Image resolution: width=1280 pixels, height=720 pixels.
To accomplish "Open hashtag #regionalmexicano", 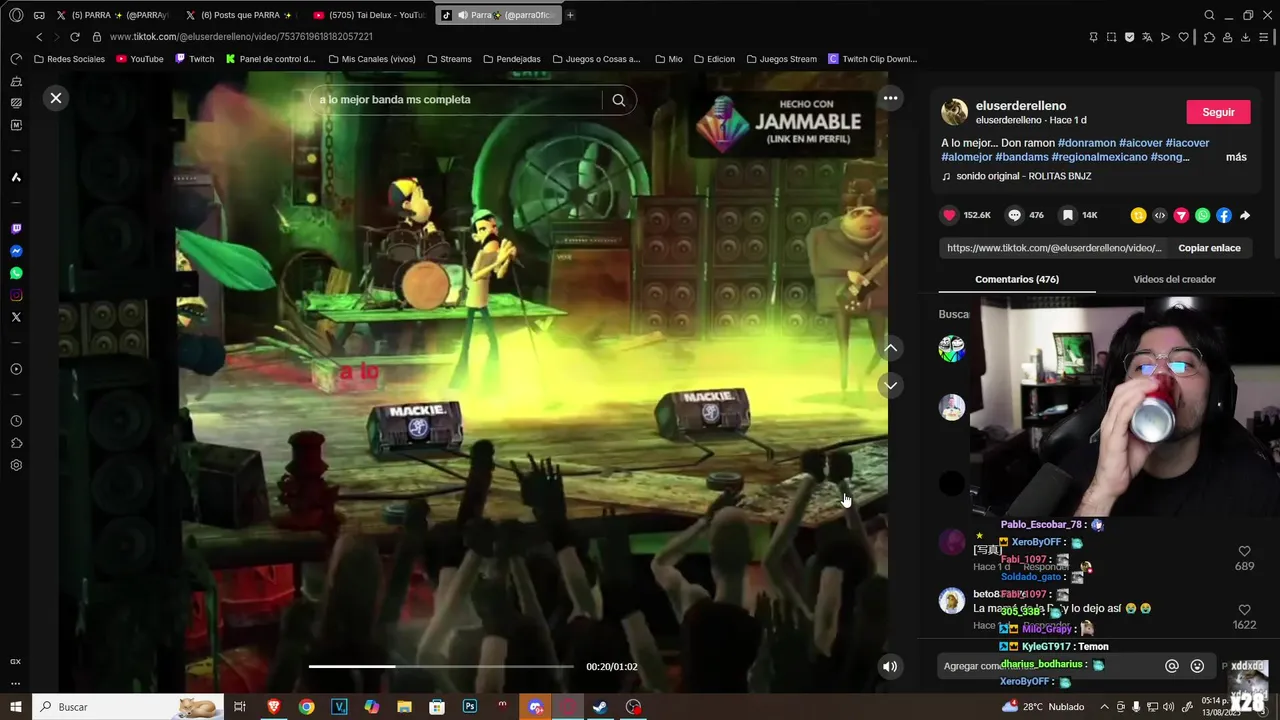I will [x=1099, y=157].
